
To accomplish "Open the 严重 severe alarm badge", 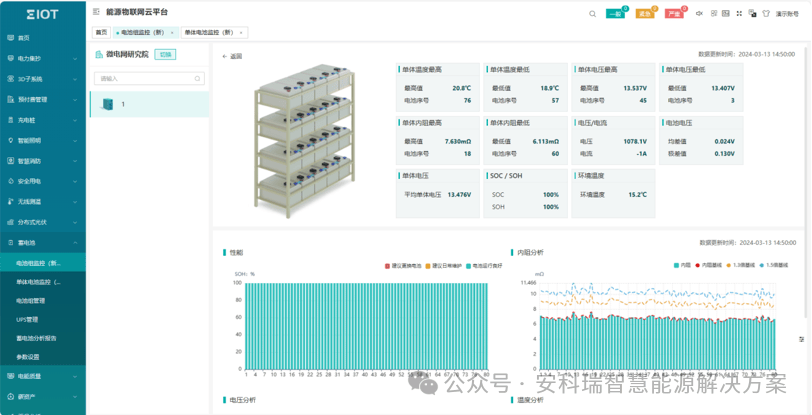I will [x=674, y=14].
